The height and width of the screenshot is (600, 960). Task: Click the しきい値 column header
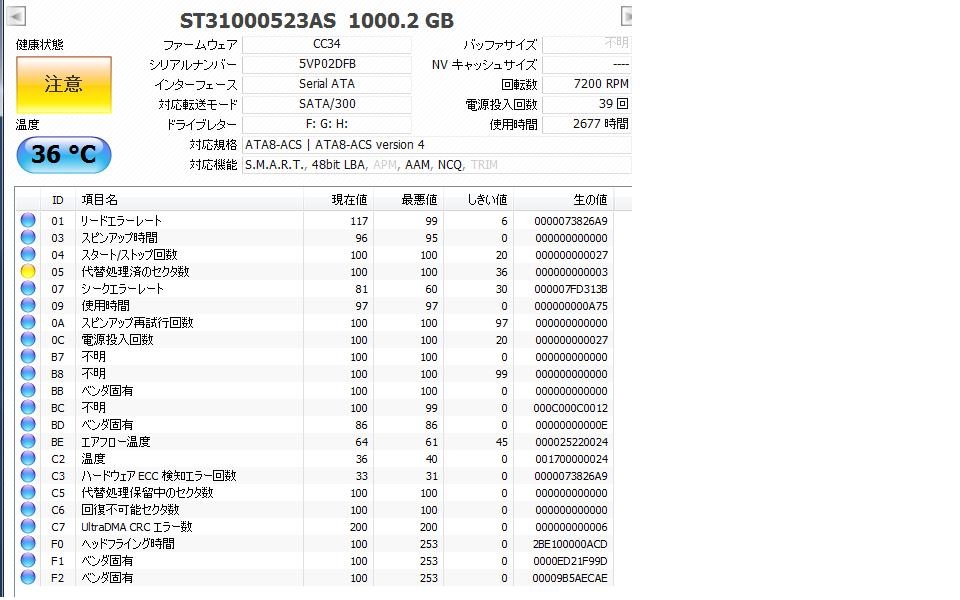click(x=478, y=200)
